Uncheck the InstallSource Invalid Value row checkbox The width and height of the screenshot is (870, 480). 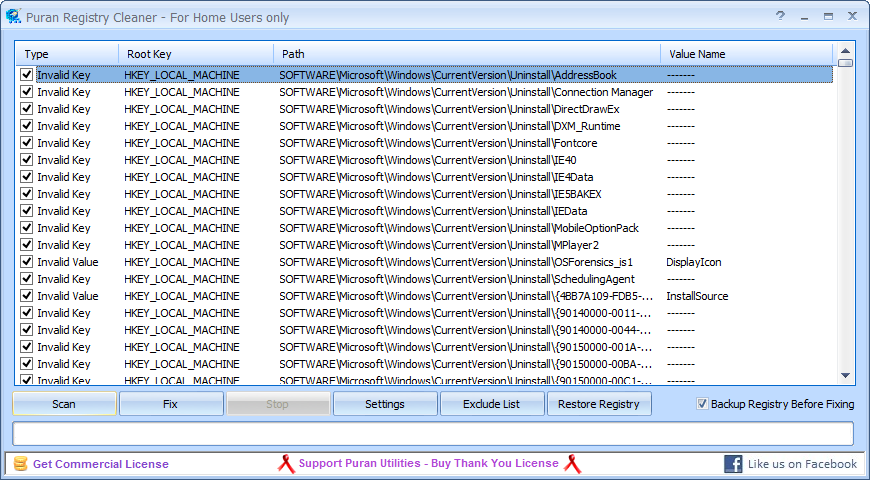26,296
